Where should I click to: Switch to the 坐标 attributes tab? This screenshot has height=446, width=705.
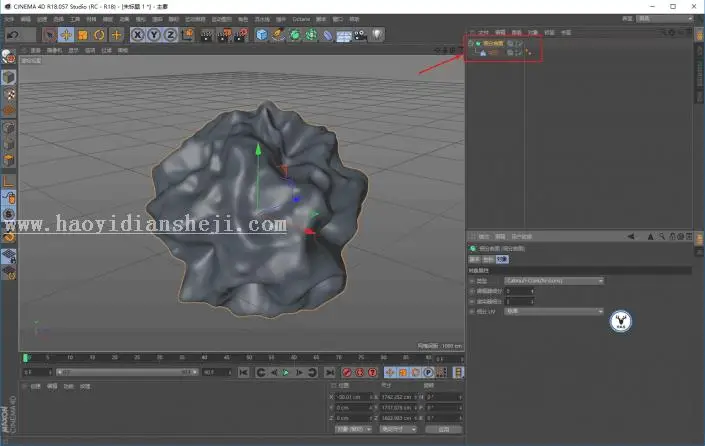pyautogui.click(x=488, y=259)
